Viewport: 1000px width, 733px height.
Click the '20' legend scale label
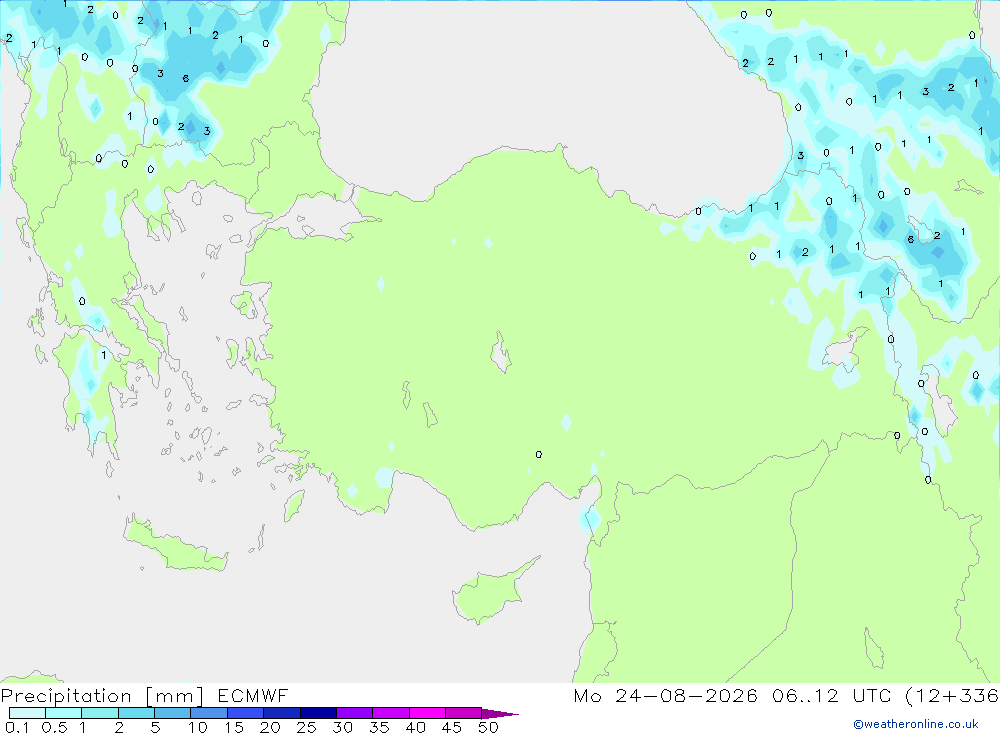270,727
